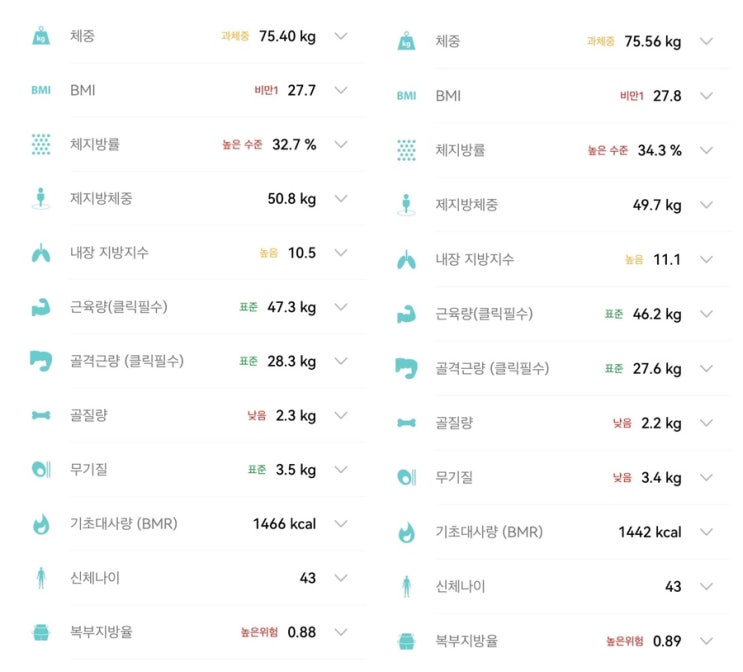Open 근육량(클릭필수) entry showing 46.2 kg
Viewport: 743px width, 672px height.
pos(484,314)
